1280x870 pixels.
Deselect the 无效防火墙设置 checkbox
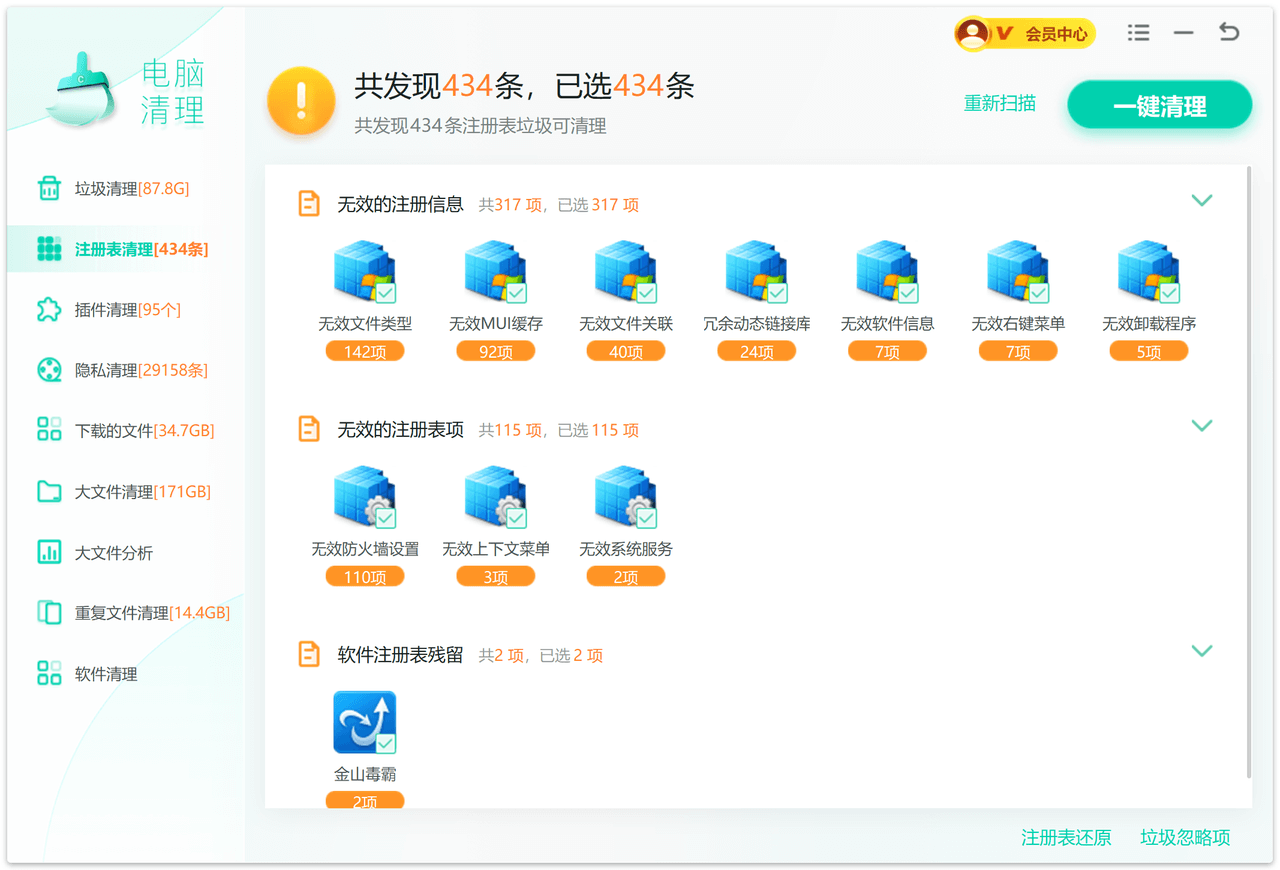(386, 518)
